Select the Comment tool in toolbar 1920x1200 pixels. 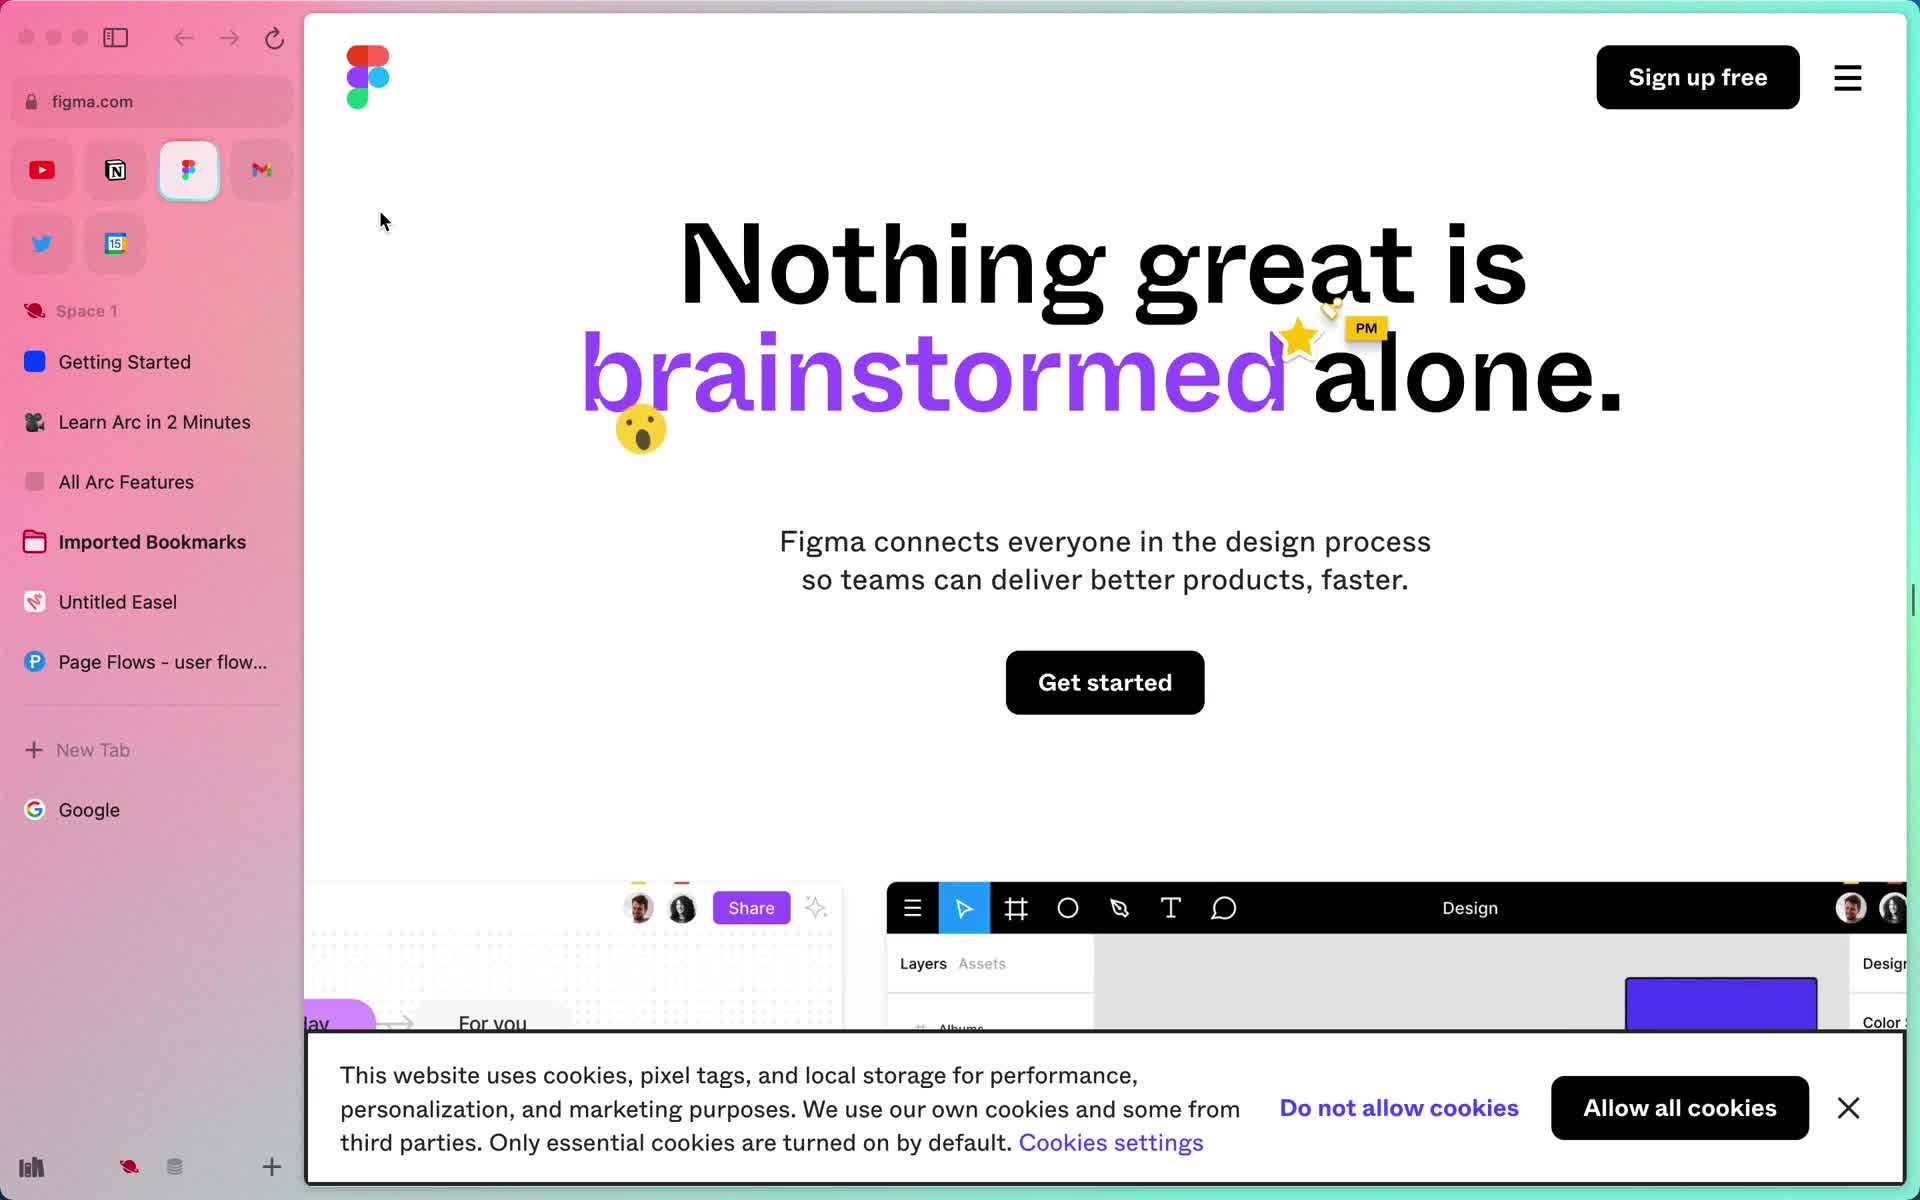pyautogui.click(x=1222, y=908)
